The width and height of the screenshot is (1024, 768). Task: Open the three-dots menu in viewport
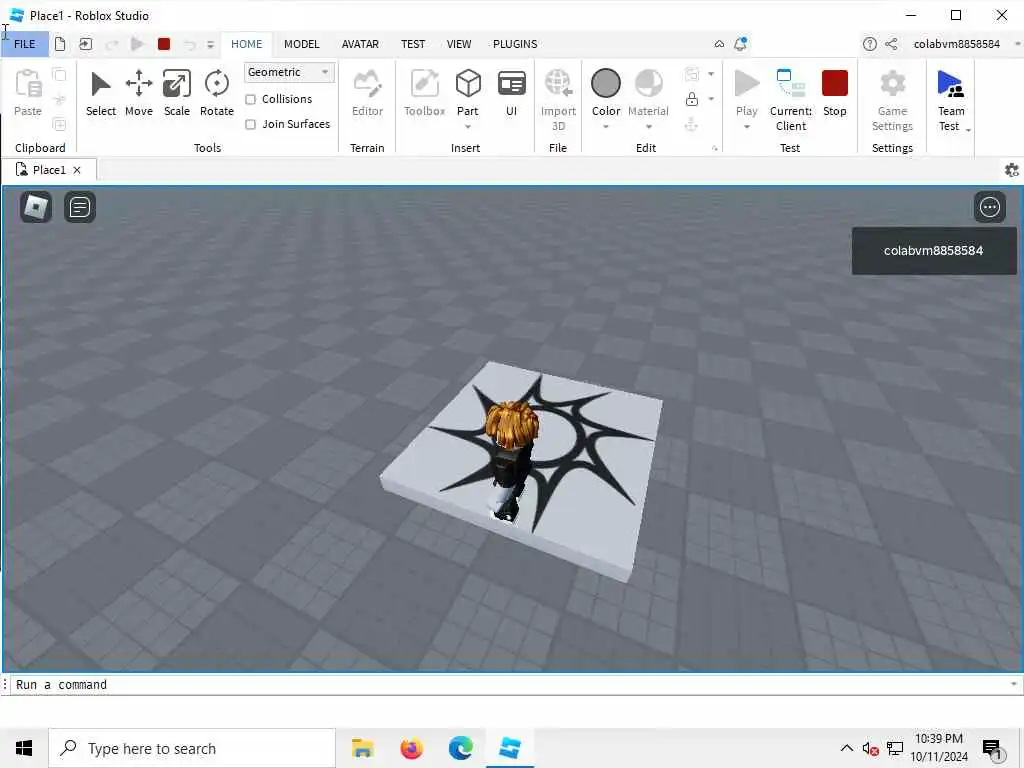click(x=989, y=207)
